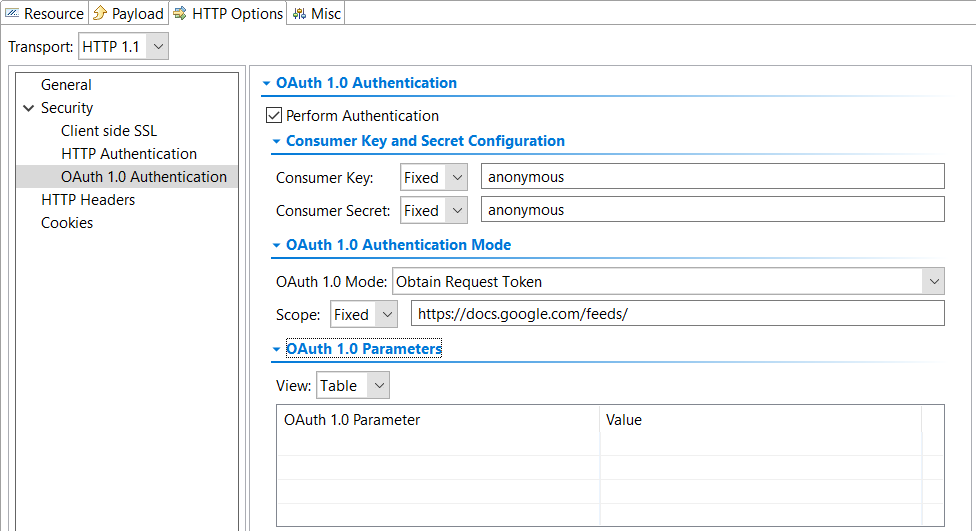Image resolution: width=976 pixels, height=531 pixels.
Task: Collapse OAuth 1.0 Authentication Mode section
Action: [276, 245]
